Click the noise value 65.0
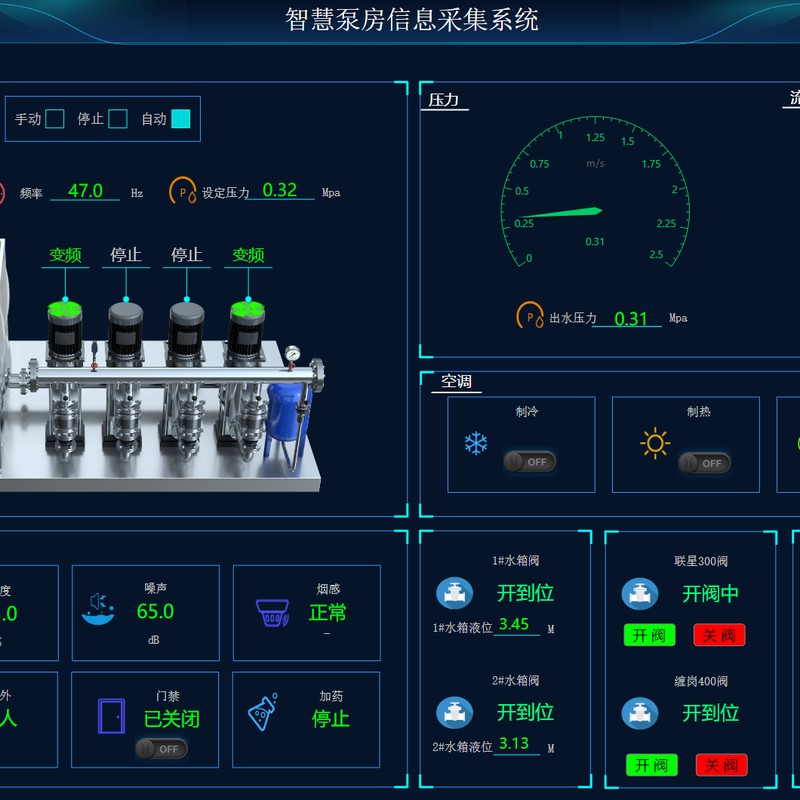Viewport: 800px width, 800px height. pyautogui.click(x=155, y=611)
